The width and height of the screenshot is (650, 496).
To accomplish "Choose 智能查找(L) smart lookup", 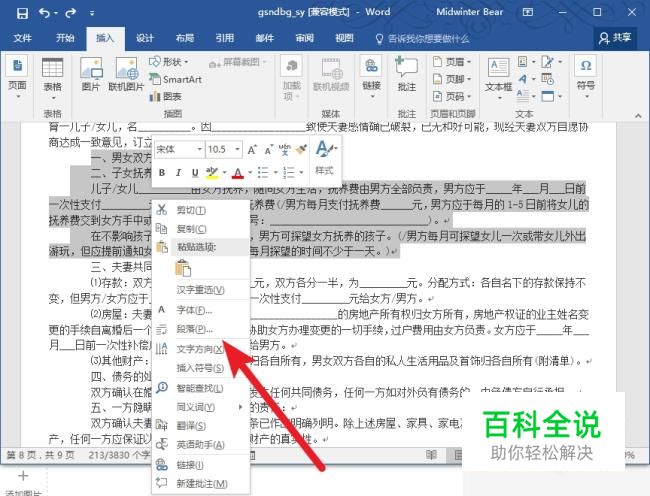I will point(201,388).
